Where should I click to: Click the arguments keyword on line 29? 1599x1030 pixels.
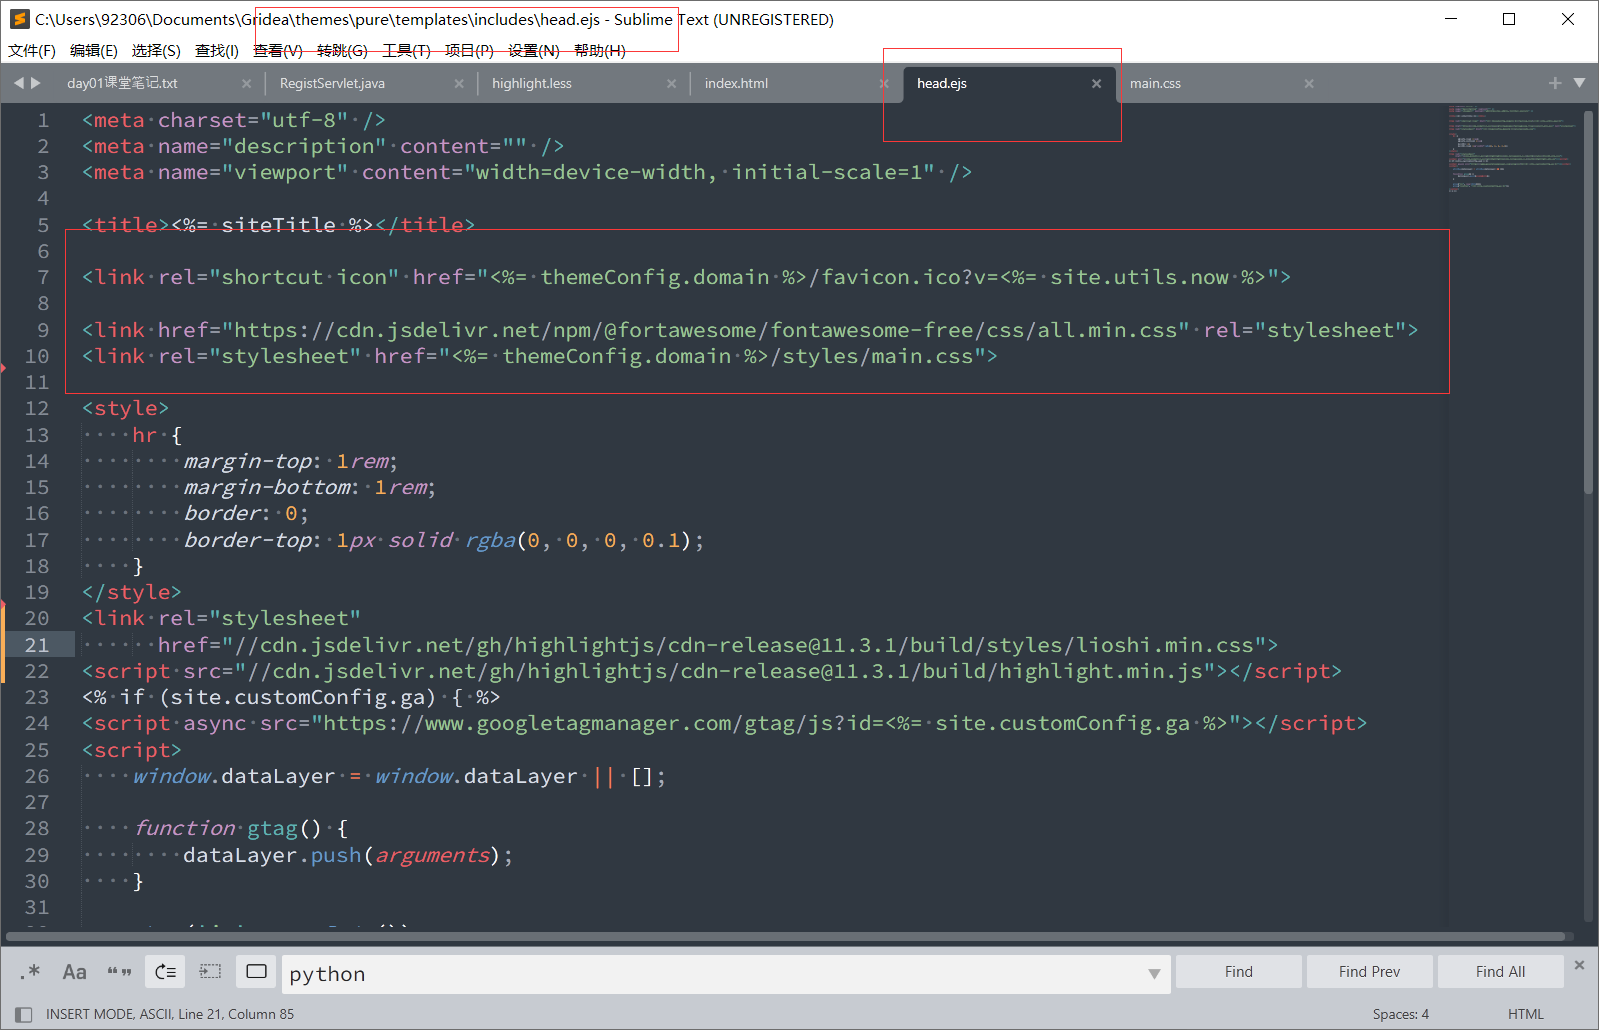[433, 855]
